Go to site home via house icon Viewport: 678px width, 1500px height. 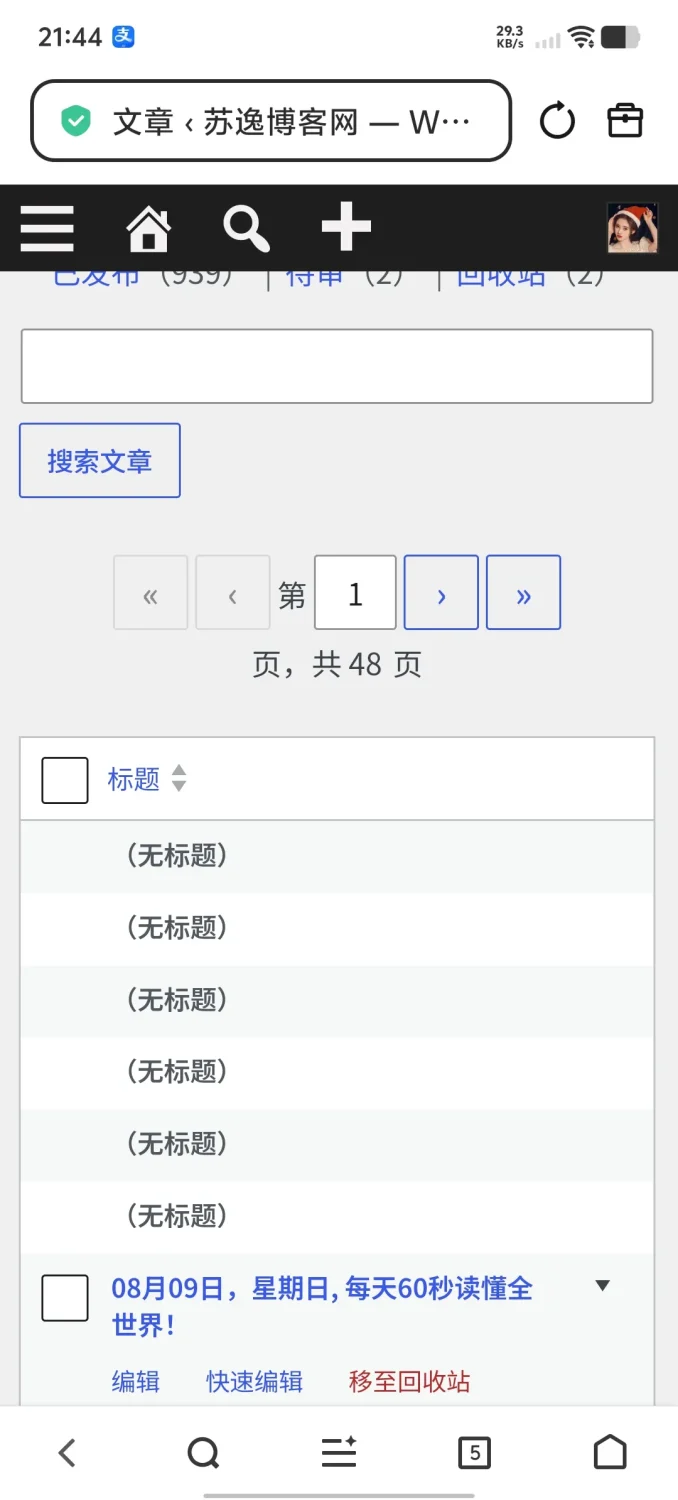[x=148, y=228]
